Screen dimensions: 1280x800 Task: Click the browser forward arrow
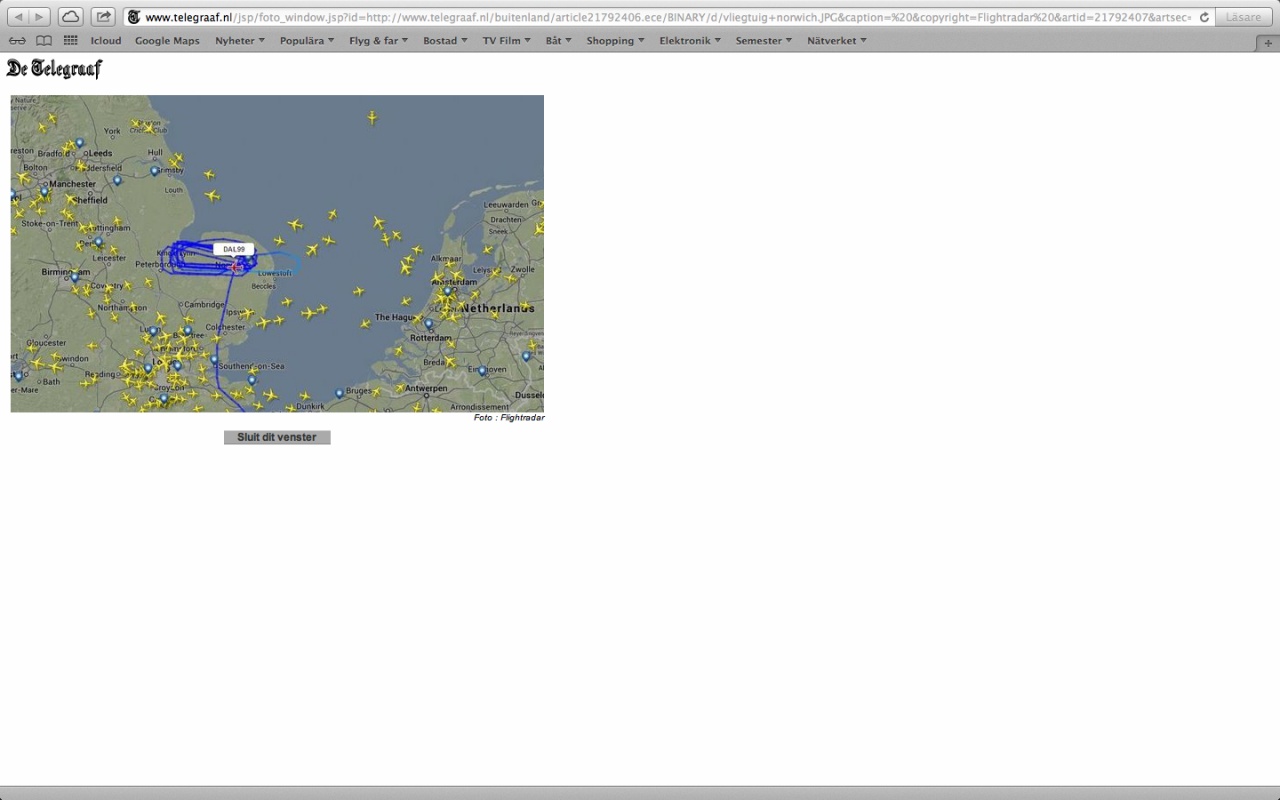[40, 17]
